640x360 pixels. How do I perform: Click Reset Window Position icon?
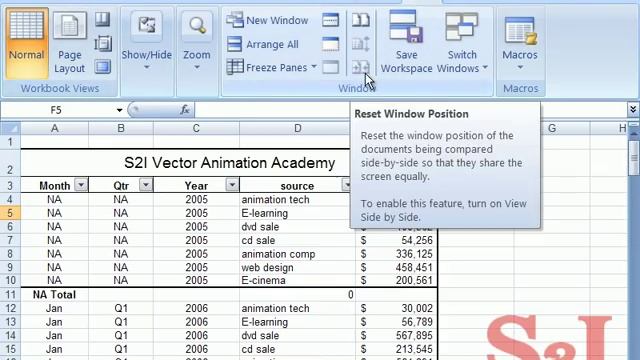(361, 67)
